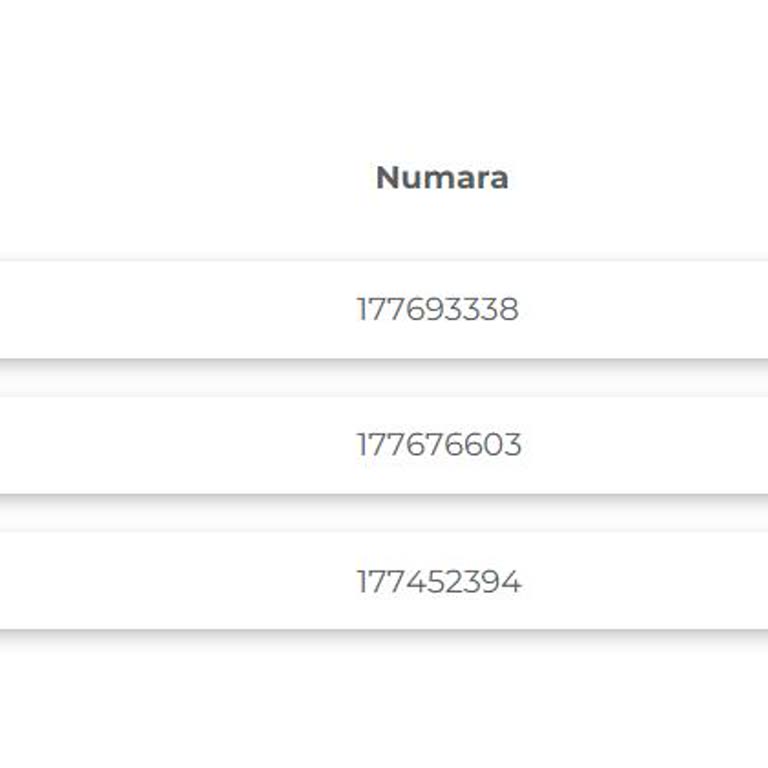The image size is (768, 768).
Task: Select number 177676603
Action: pyautogui.click(x=439, y=445)
